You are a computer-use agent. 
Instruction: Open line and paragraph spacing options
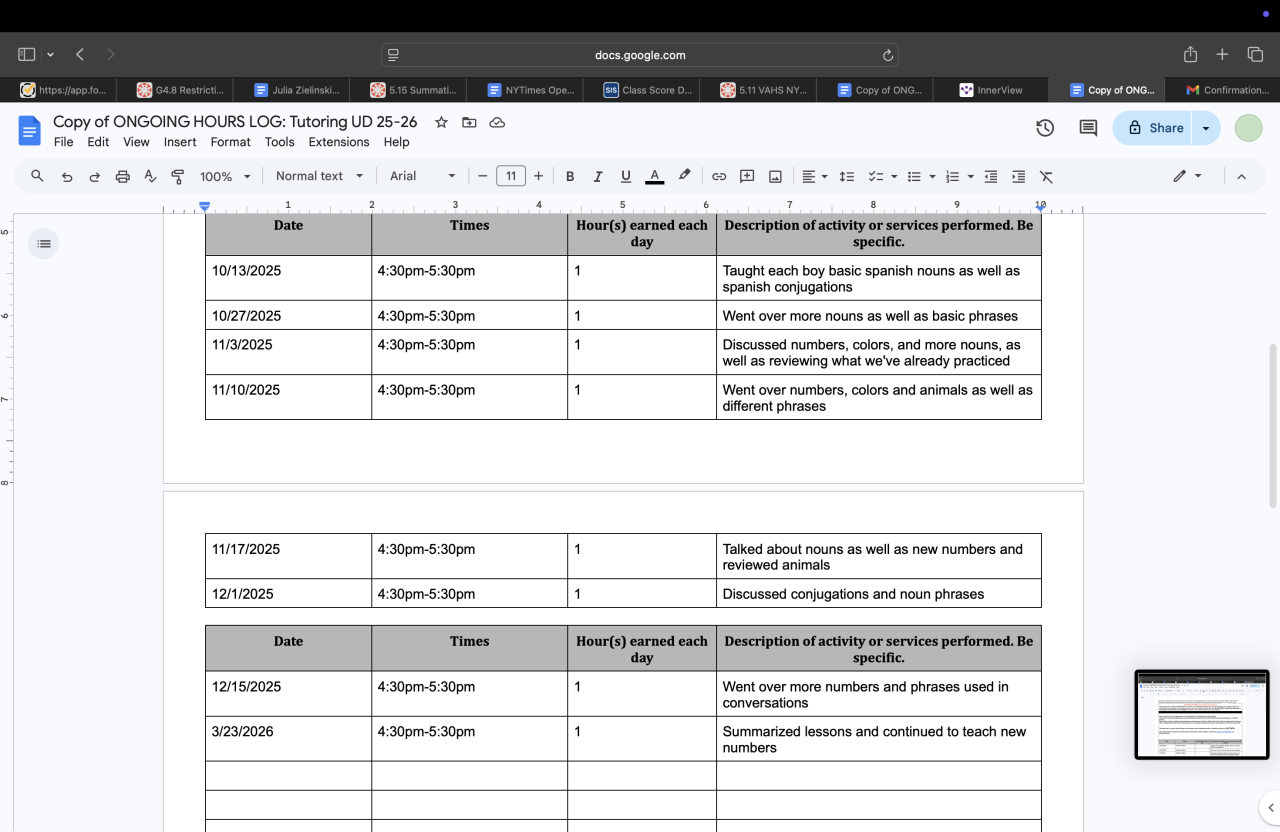point(846,176)
